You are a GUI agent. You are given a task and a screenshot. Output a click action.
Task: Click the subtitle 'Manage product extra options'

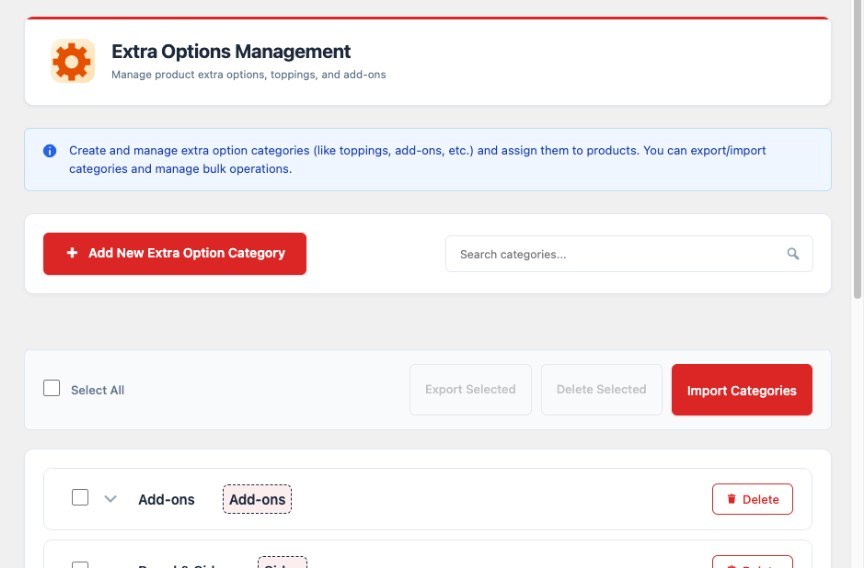tap(249, 74)
